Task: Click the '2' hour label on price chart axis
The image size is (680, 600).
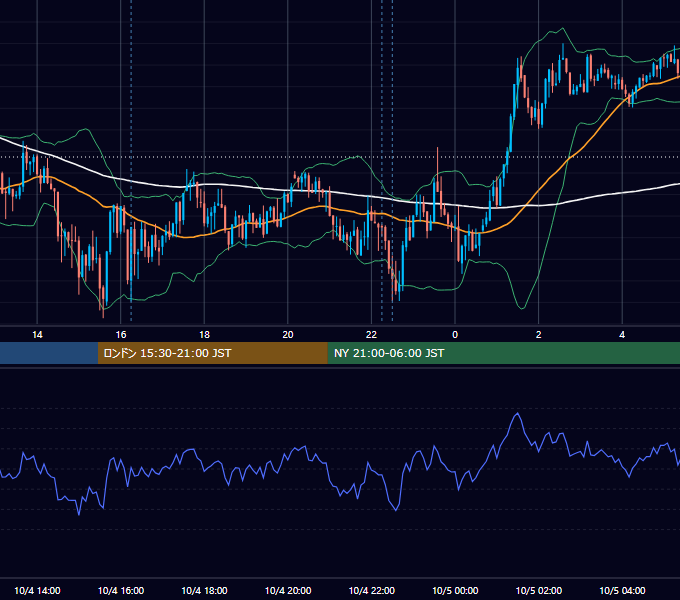Action: point(539,335)
